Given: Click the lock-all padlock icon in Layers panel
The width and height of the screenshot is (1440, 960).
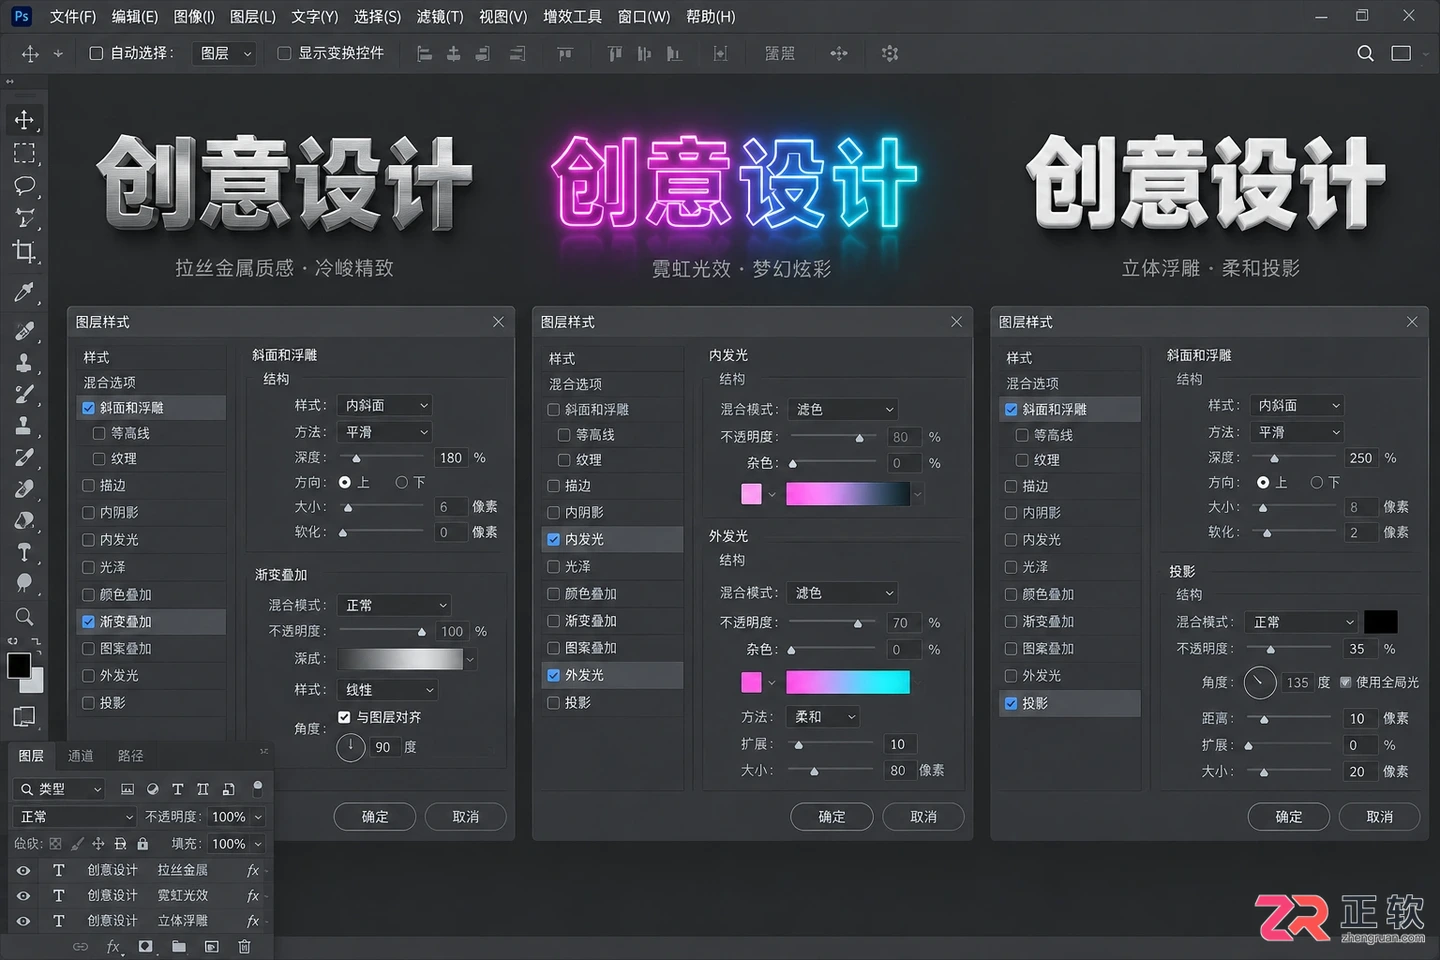Looking at the screenshot, I should [x=143, y=844].
